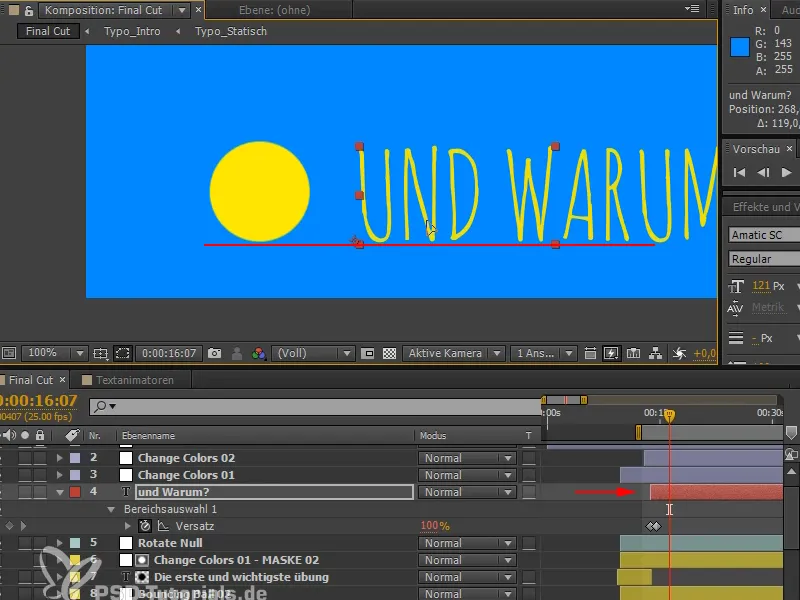Image resolution: width=800 pixels, height=600 pixels.
Task: Open the Aktive Kamera view dropdown
Action: 454,353
